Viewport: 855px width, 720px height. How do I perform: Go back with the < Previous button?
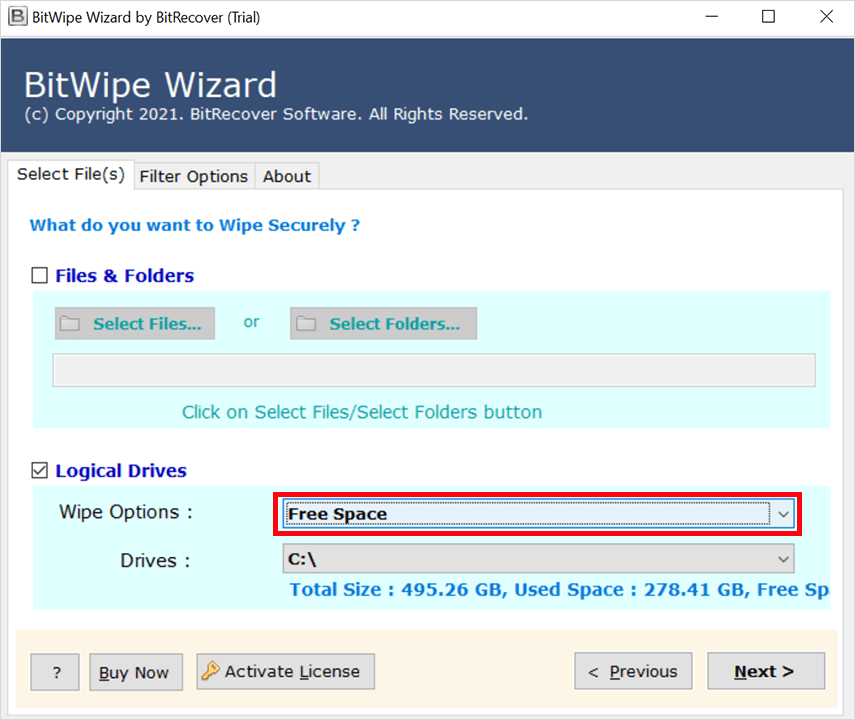632,671
